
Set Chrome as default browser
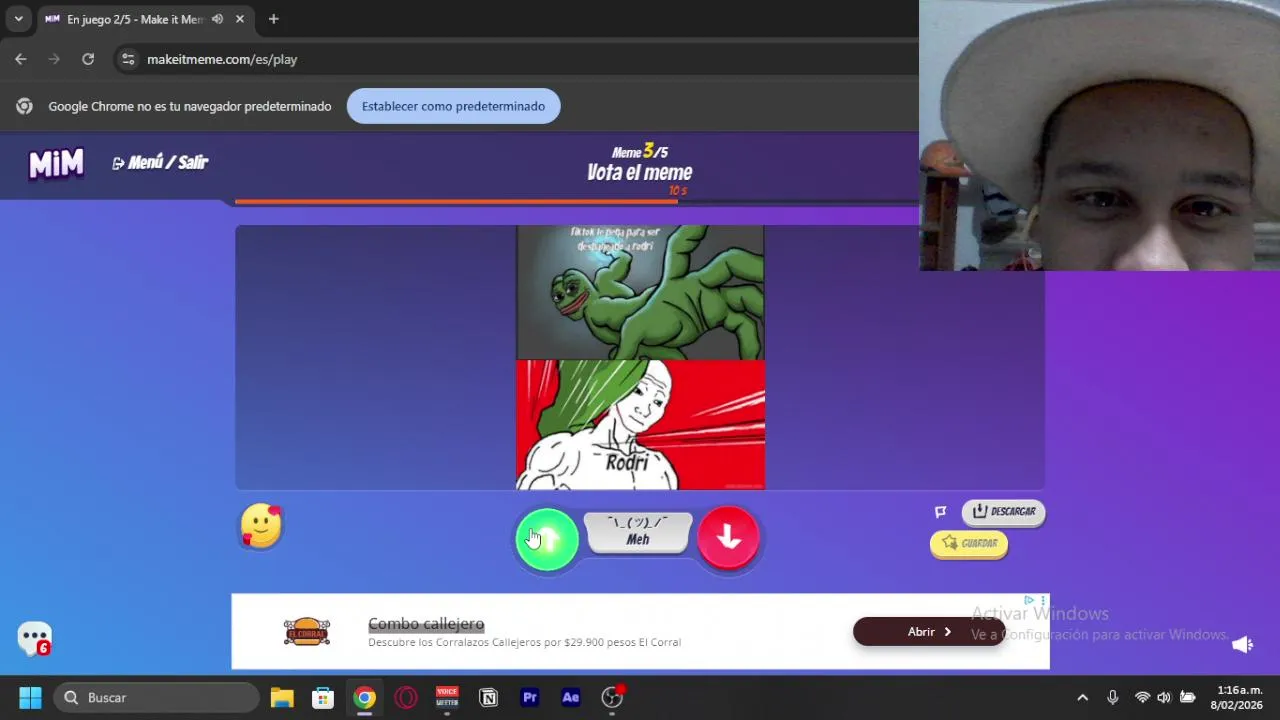click(453, 106)
